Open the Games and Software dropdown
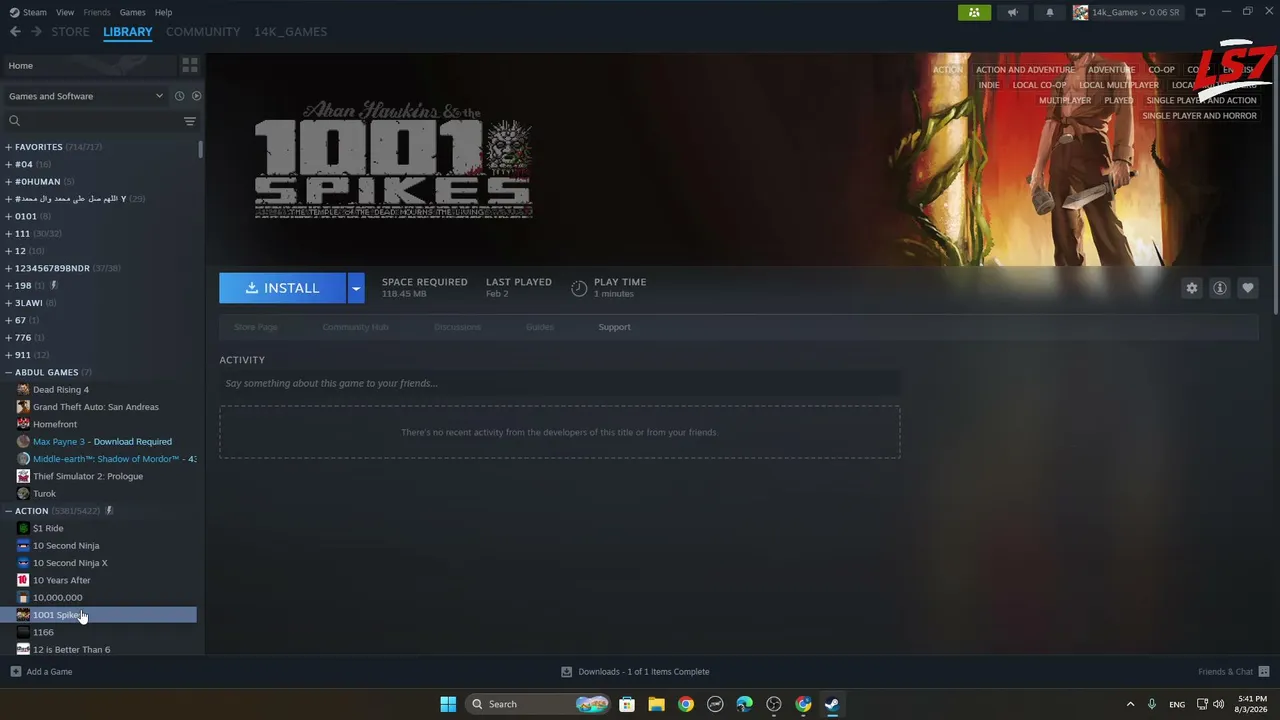 tap(85, 96)
